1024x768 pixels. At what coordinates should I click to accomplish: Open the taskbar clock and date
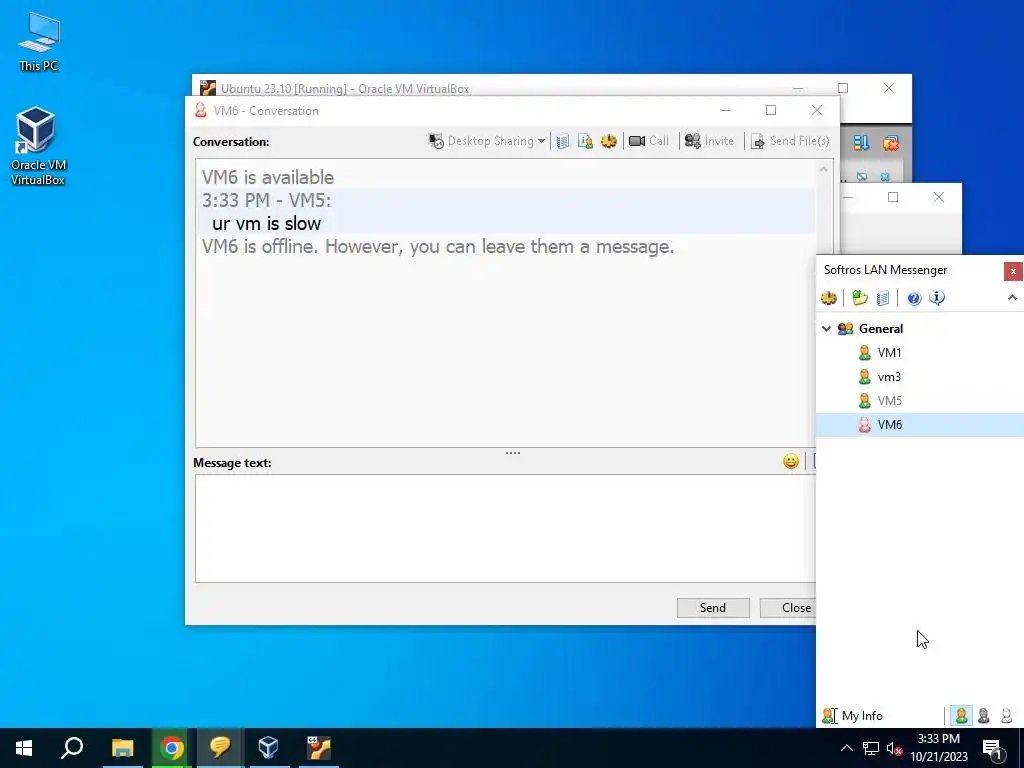tap(938, 748)
